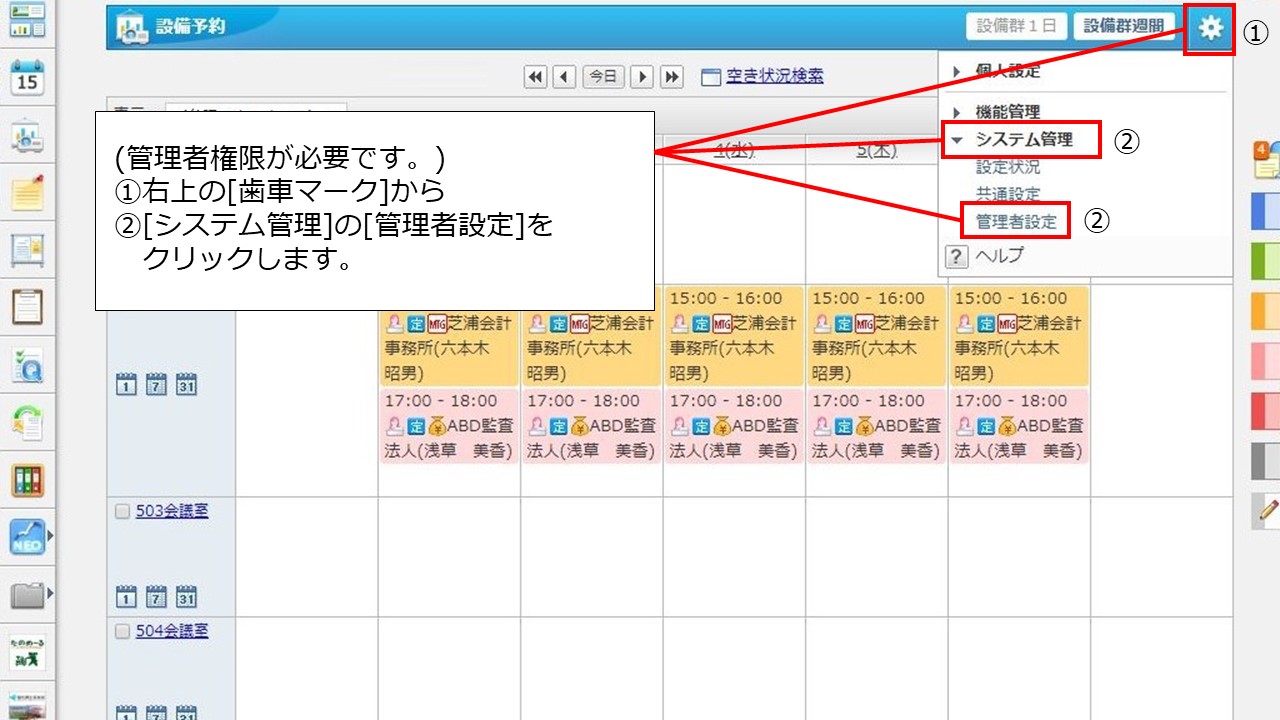Click the 設備予約 header icon
Image resolution: width=1280 pixels, height=720 pixels.
point(131,28)
